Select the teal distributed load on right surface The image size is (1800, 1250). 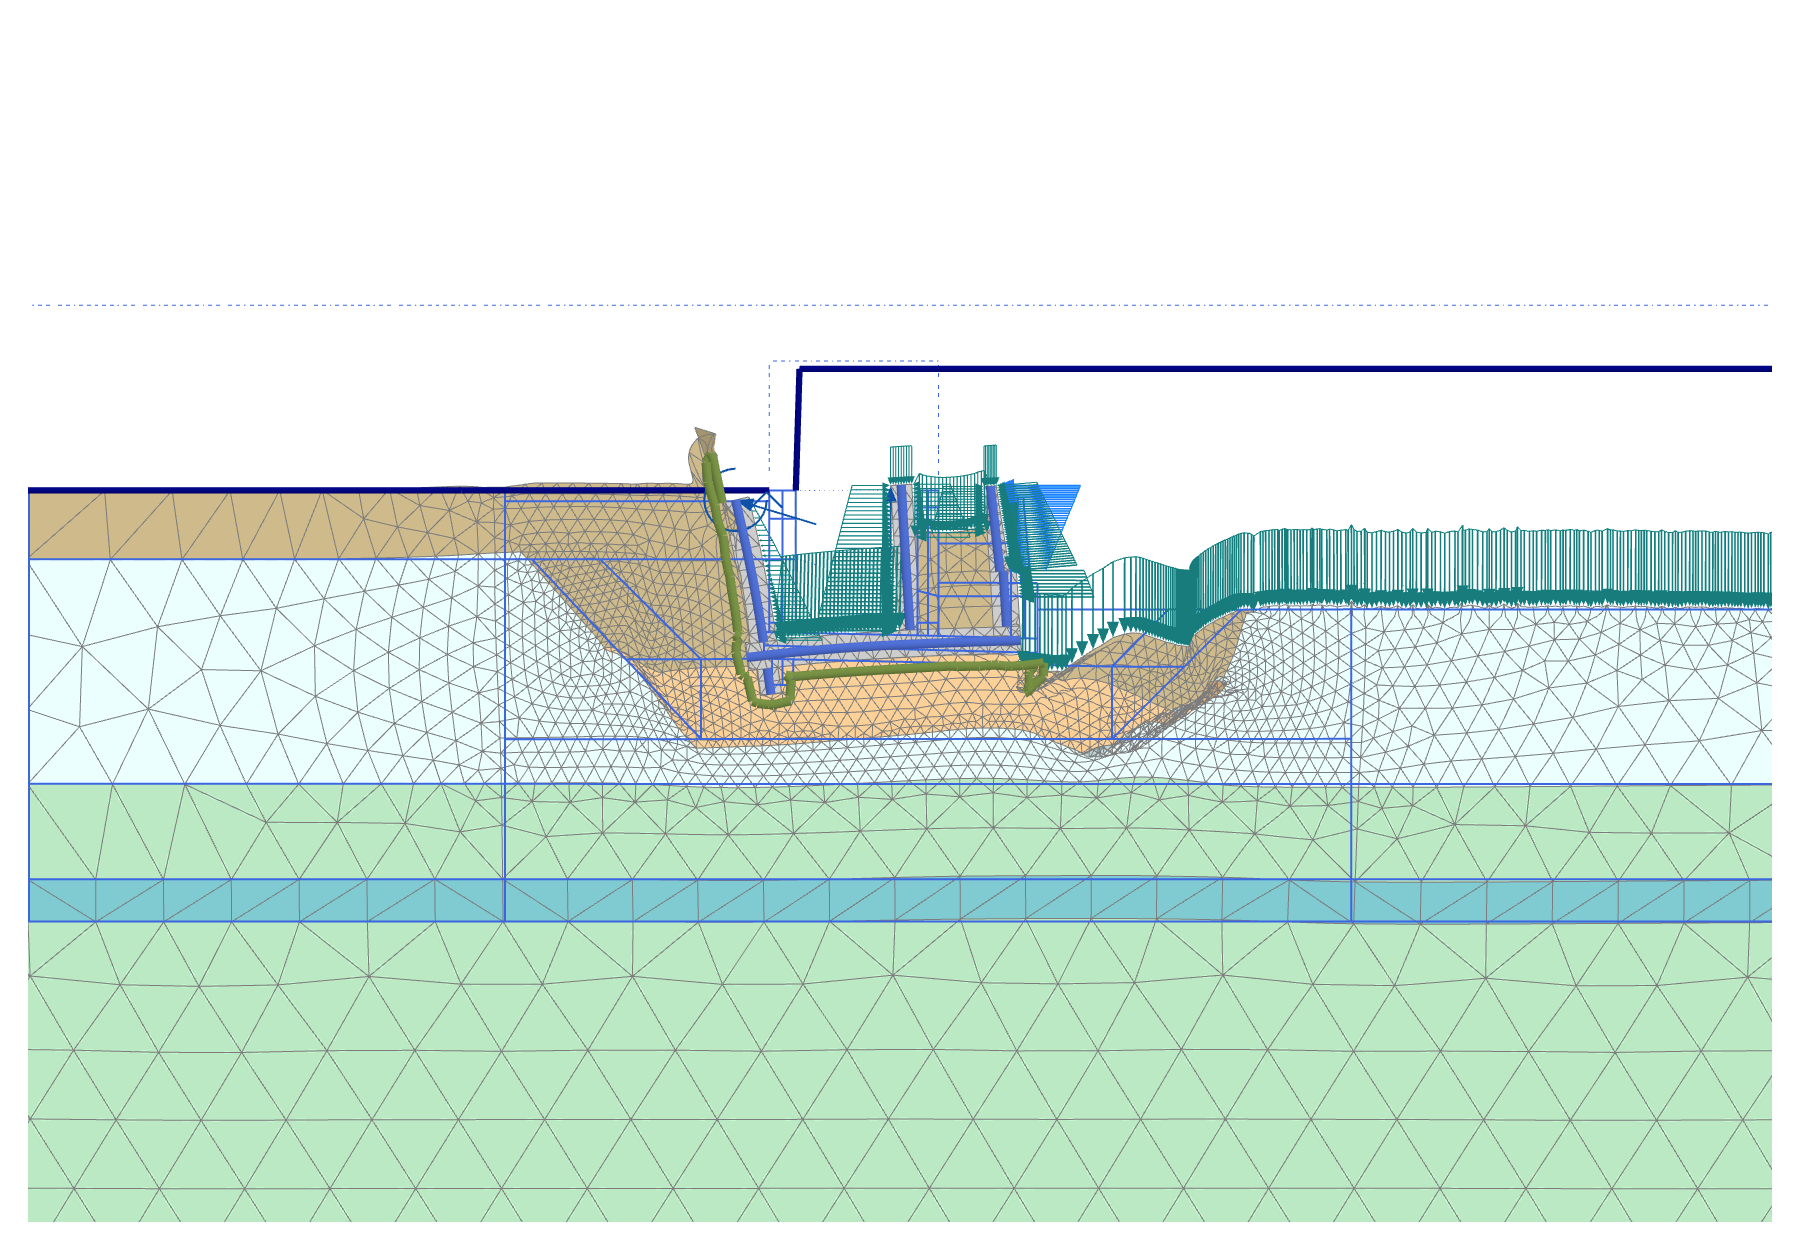pos(1480,568)
